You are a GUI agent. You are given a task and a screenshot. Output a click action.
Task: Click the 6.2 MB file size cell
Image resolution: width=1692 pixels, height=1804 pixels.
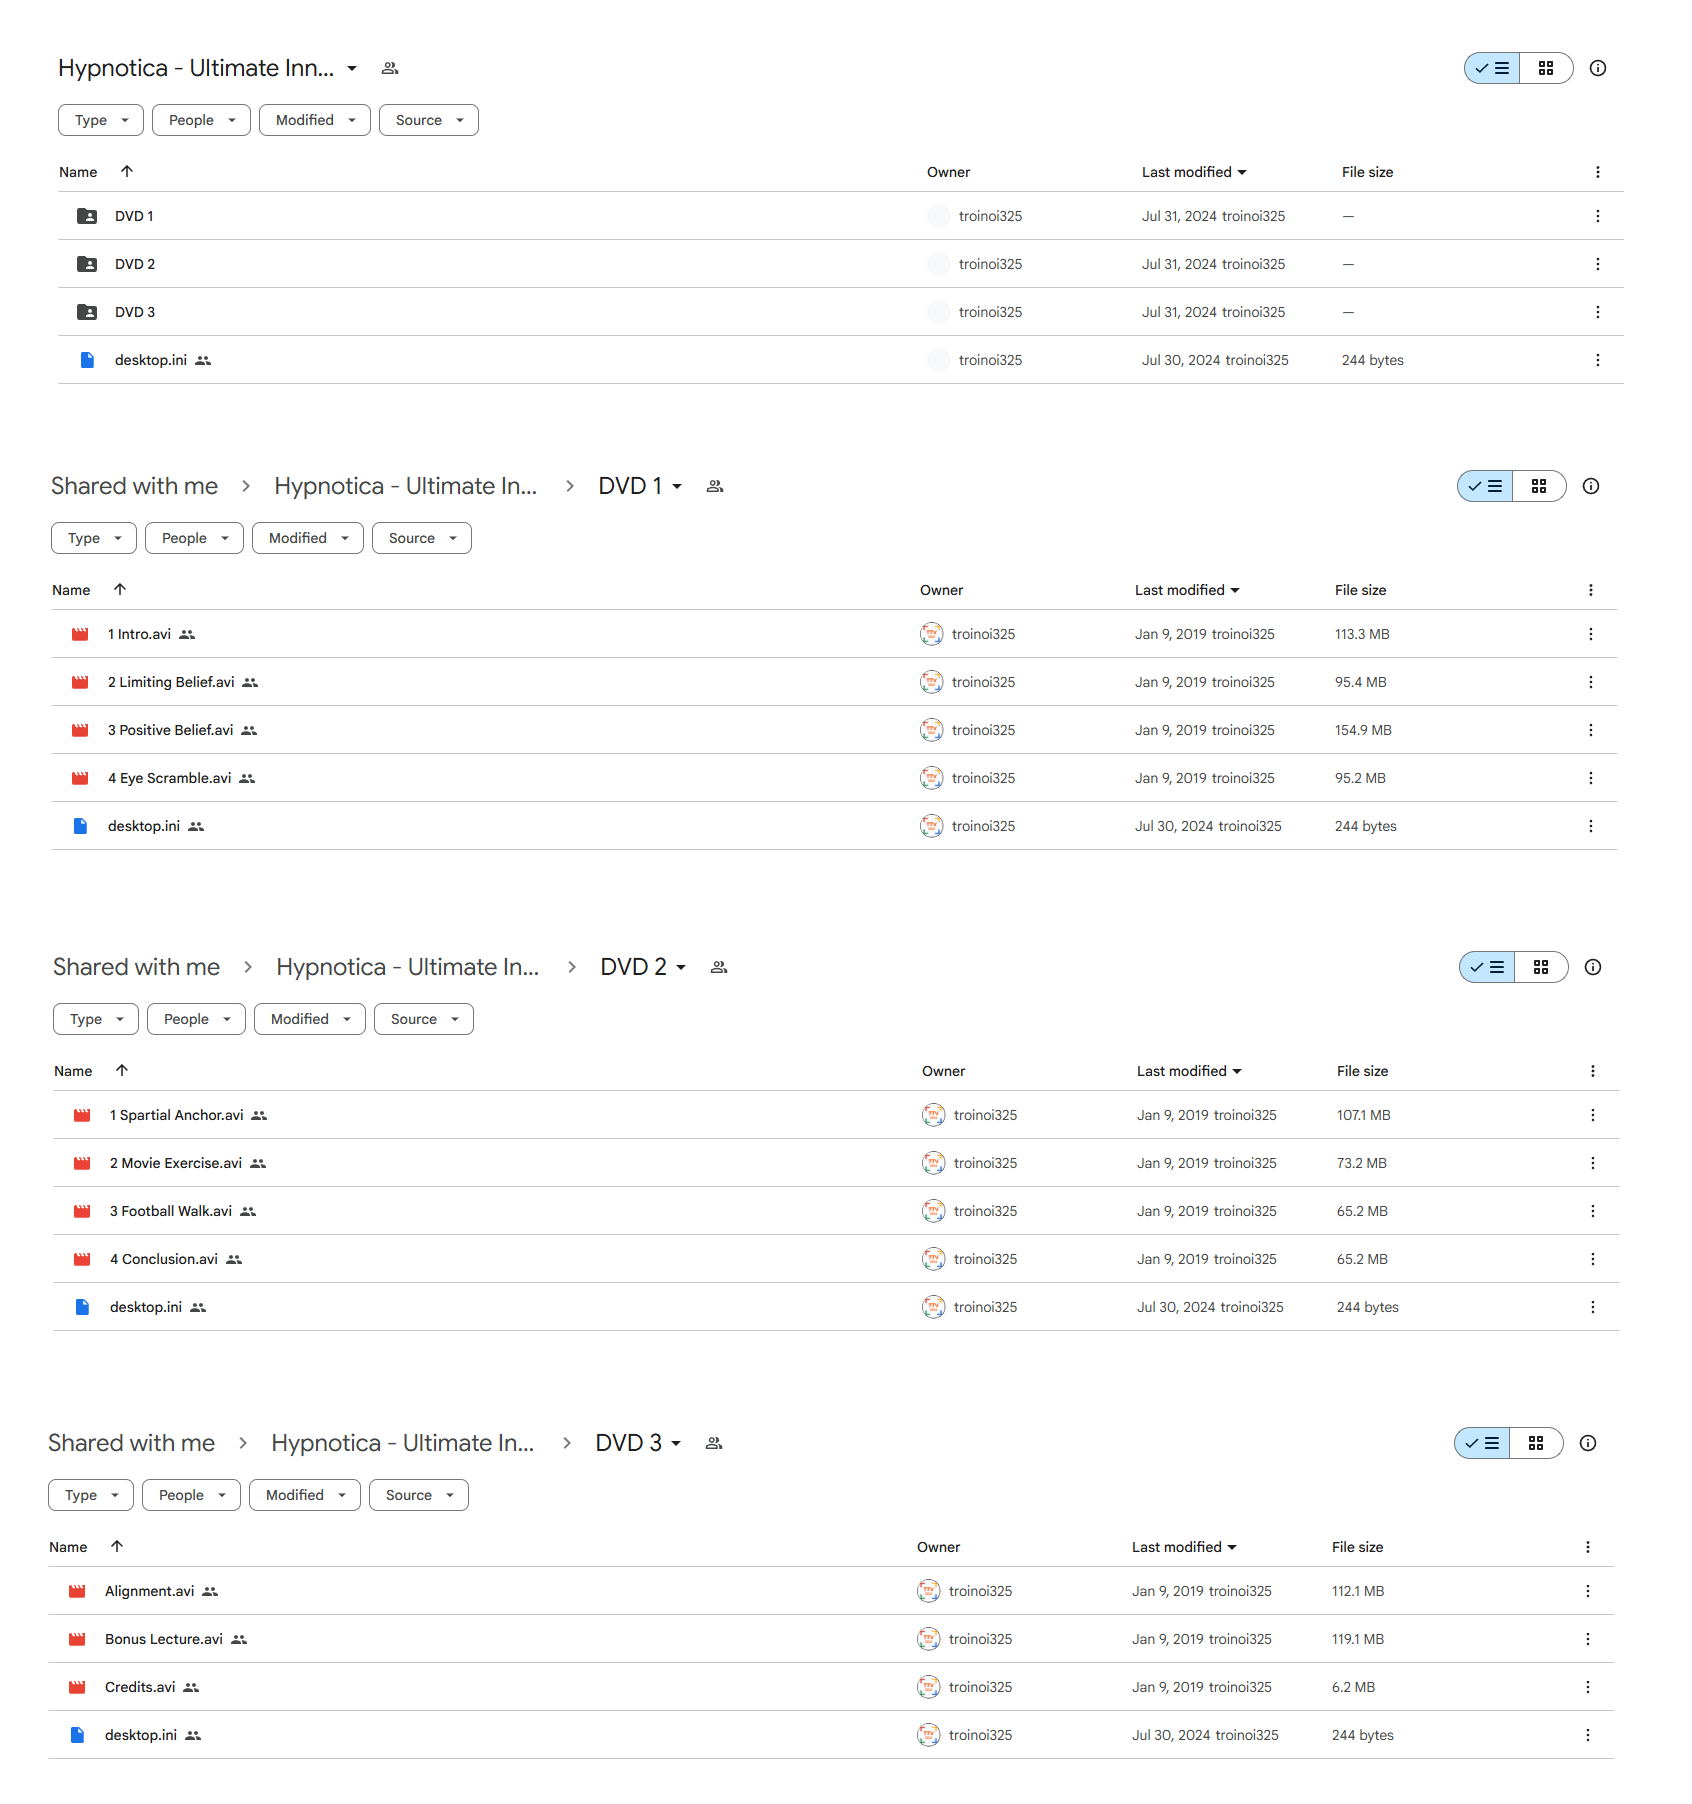tap(1353, 1687)
